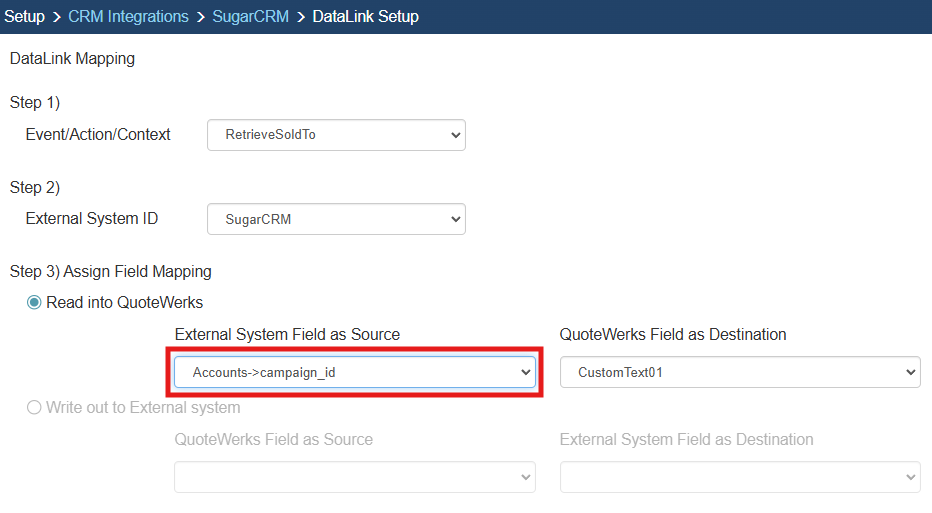Image resolution: width=932 pixels, height=513 pixels.
Task: Open the Accounts->campaign_id source field dropdown
Action: pyautogui.click(x=354, y=373)
